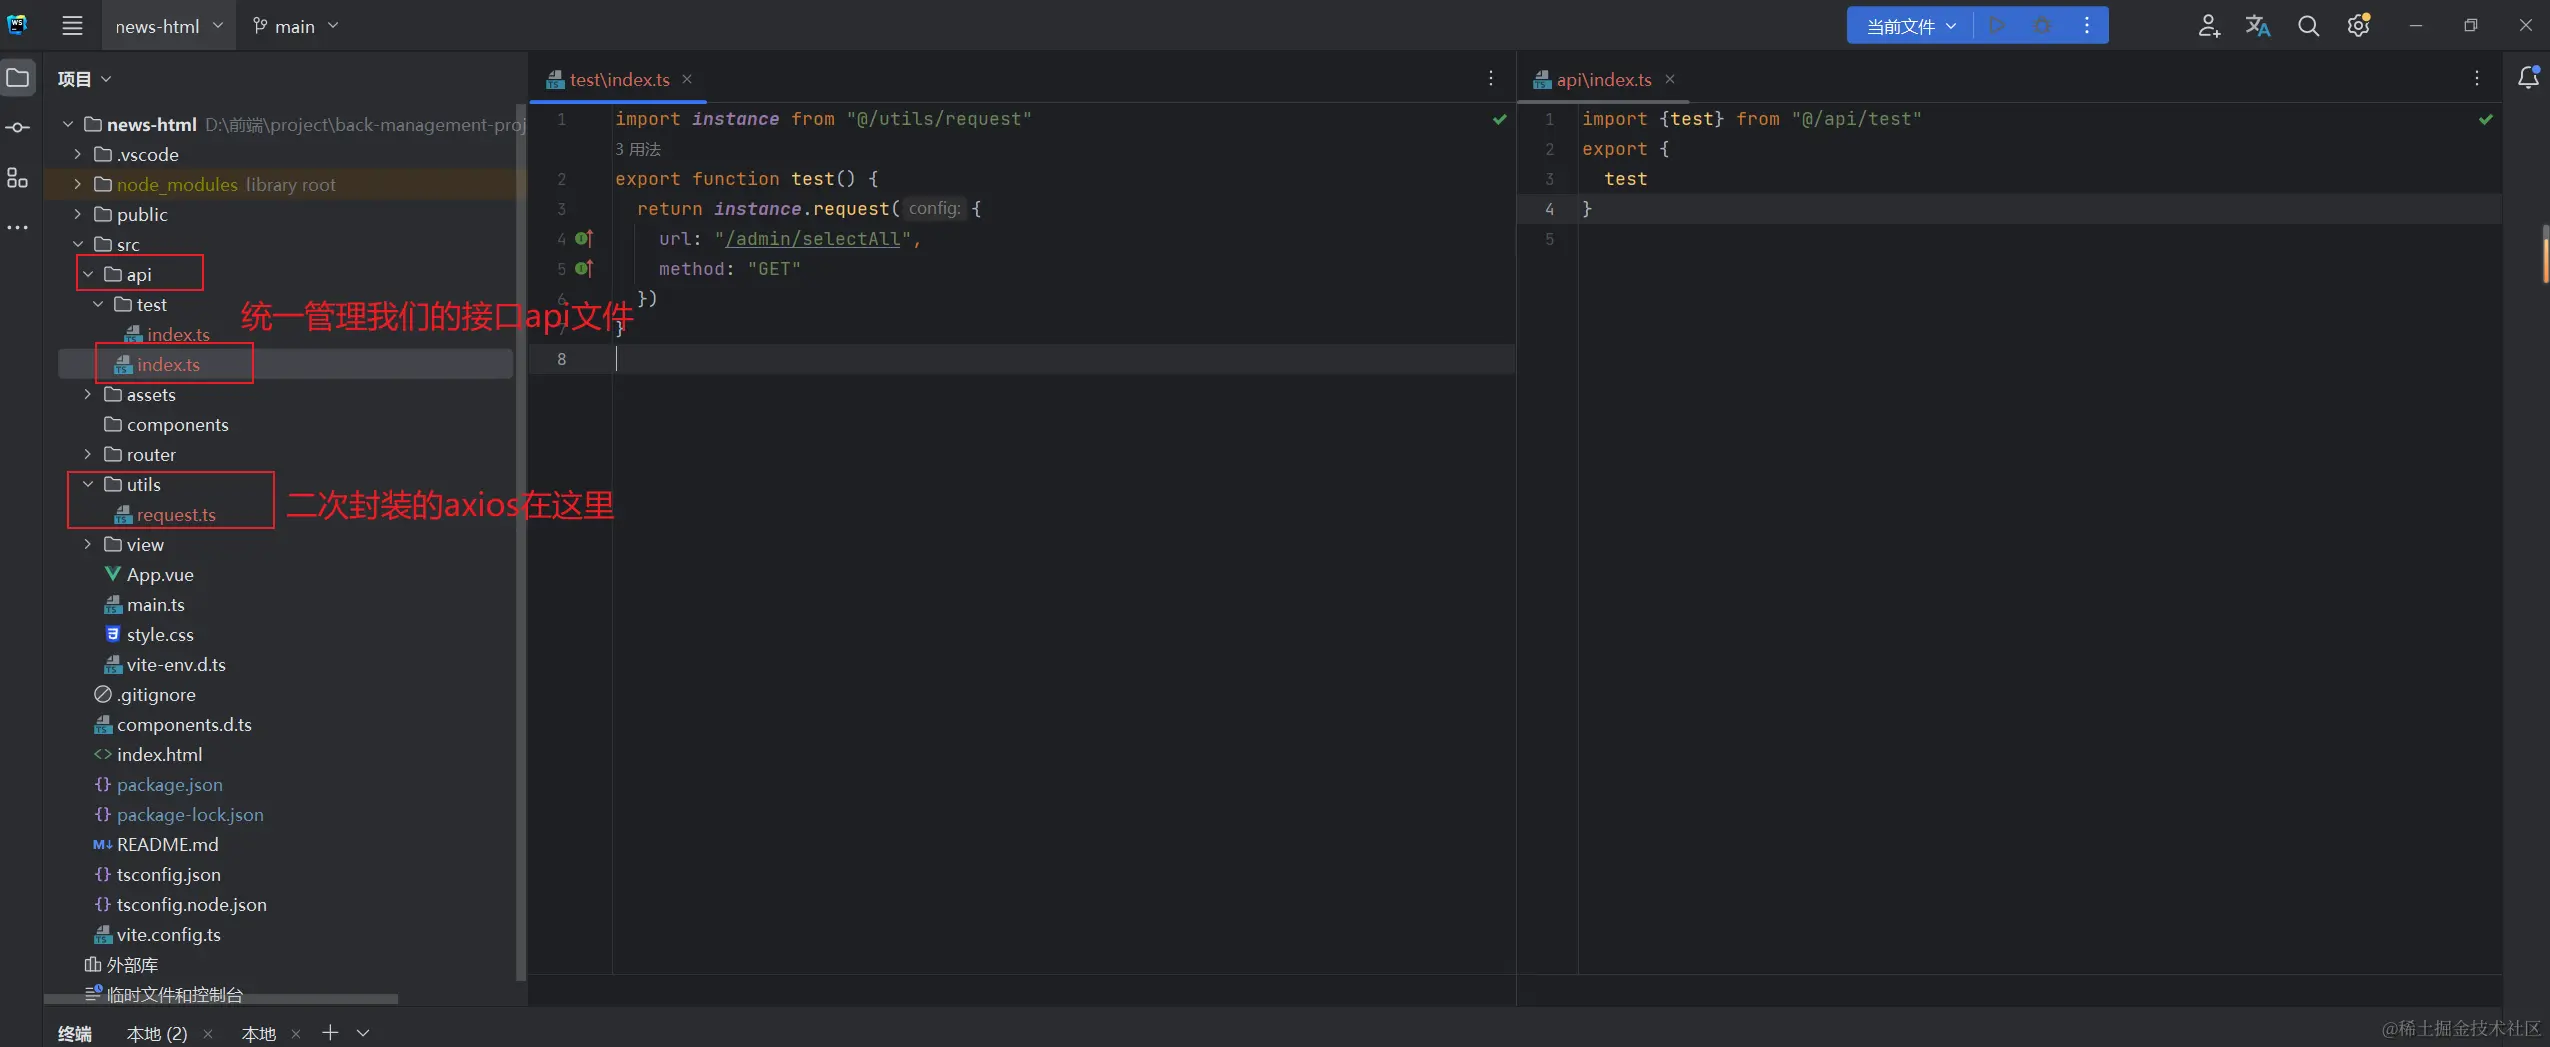Switch to the test\index.ts editor tab
This screenshot has width=2550, height=1047.
[618, 80]
